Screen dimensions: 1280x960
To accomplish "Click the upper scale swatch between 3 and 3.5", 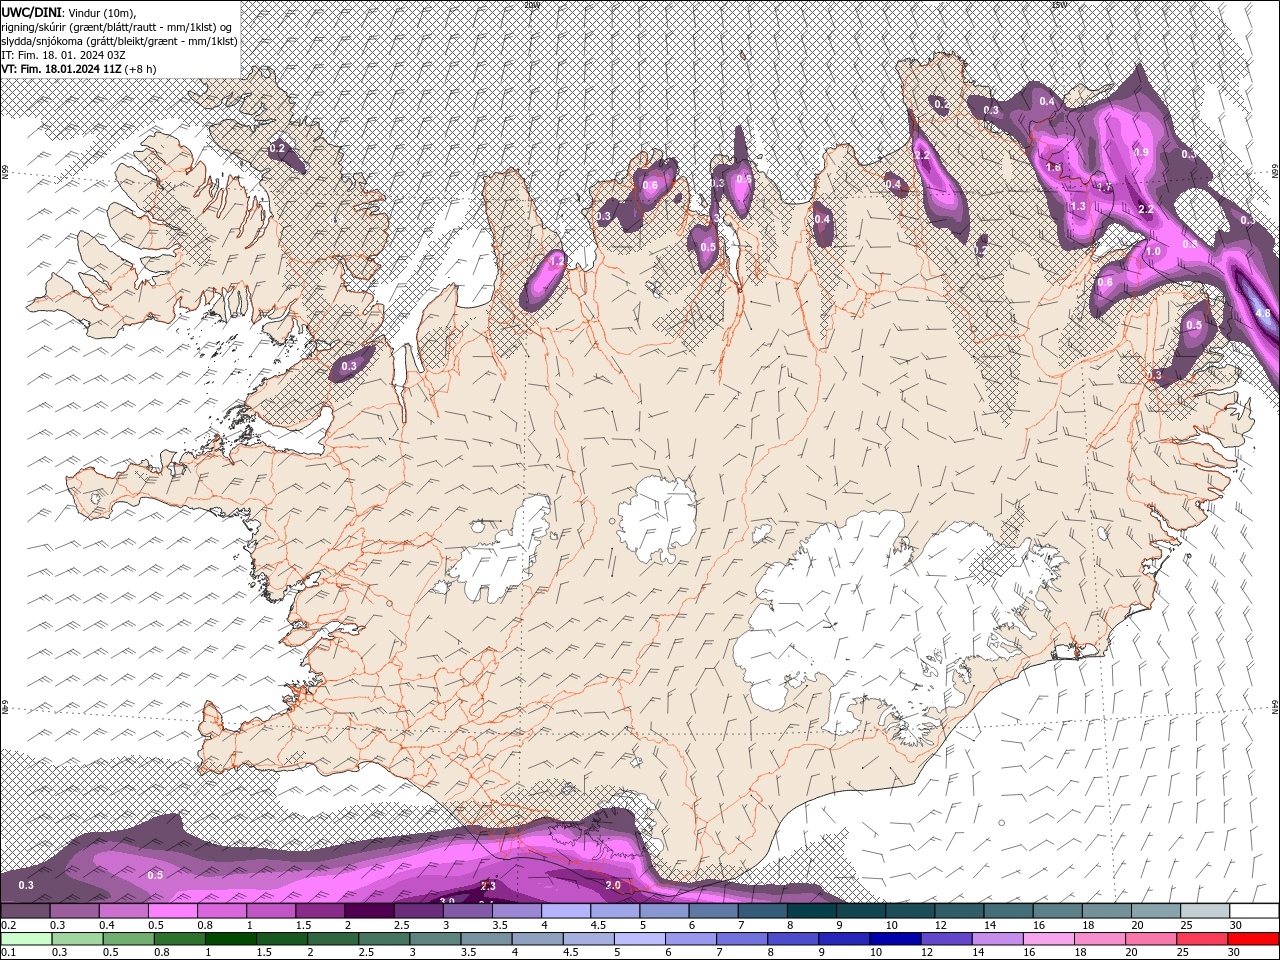I will click(x=467, y=911).
